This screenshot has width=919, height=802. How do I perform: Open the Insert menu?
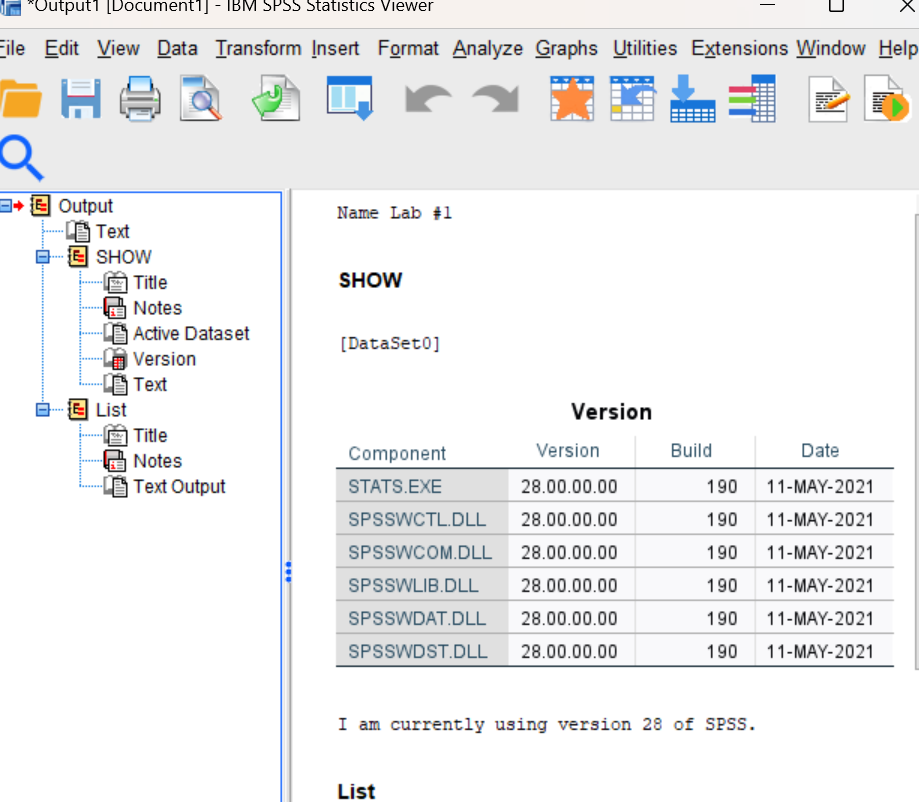click(335, 48)
